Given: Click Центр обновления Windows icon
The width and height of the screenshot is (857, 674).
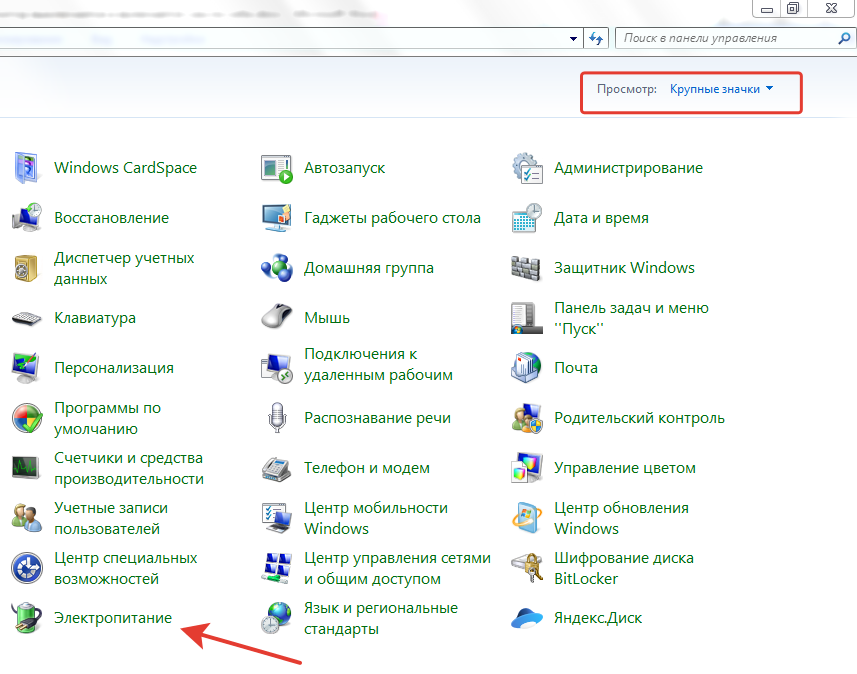Looking at the screenshot, I should pos(527,518).
